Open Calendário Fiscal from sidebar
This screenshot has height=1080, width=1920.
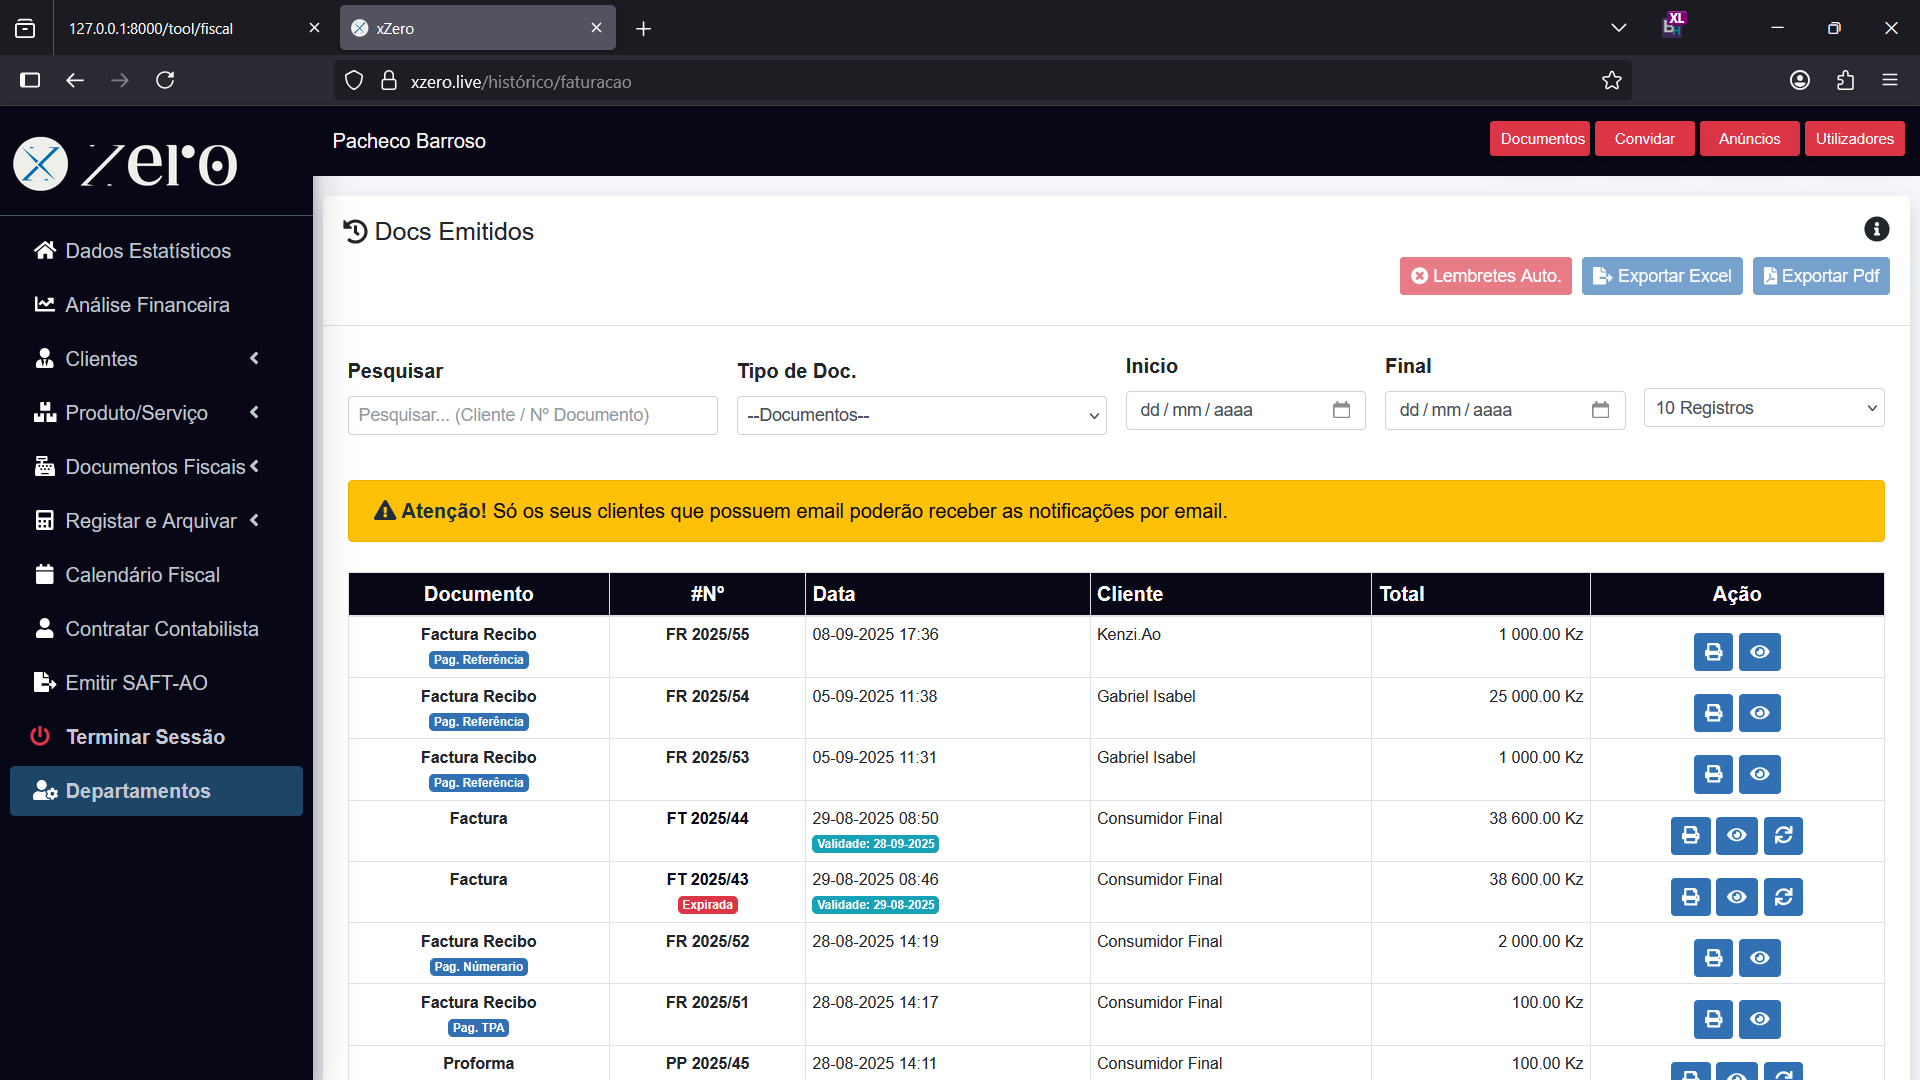coord(142,575)
